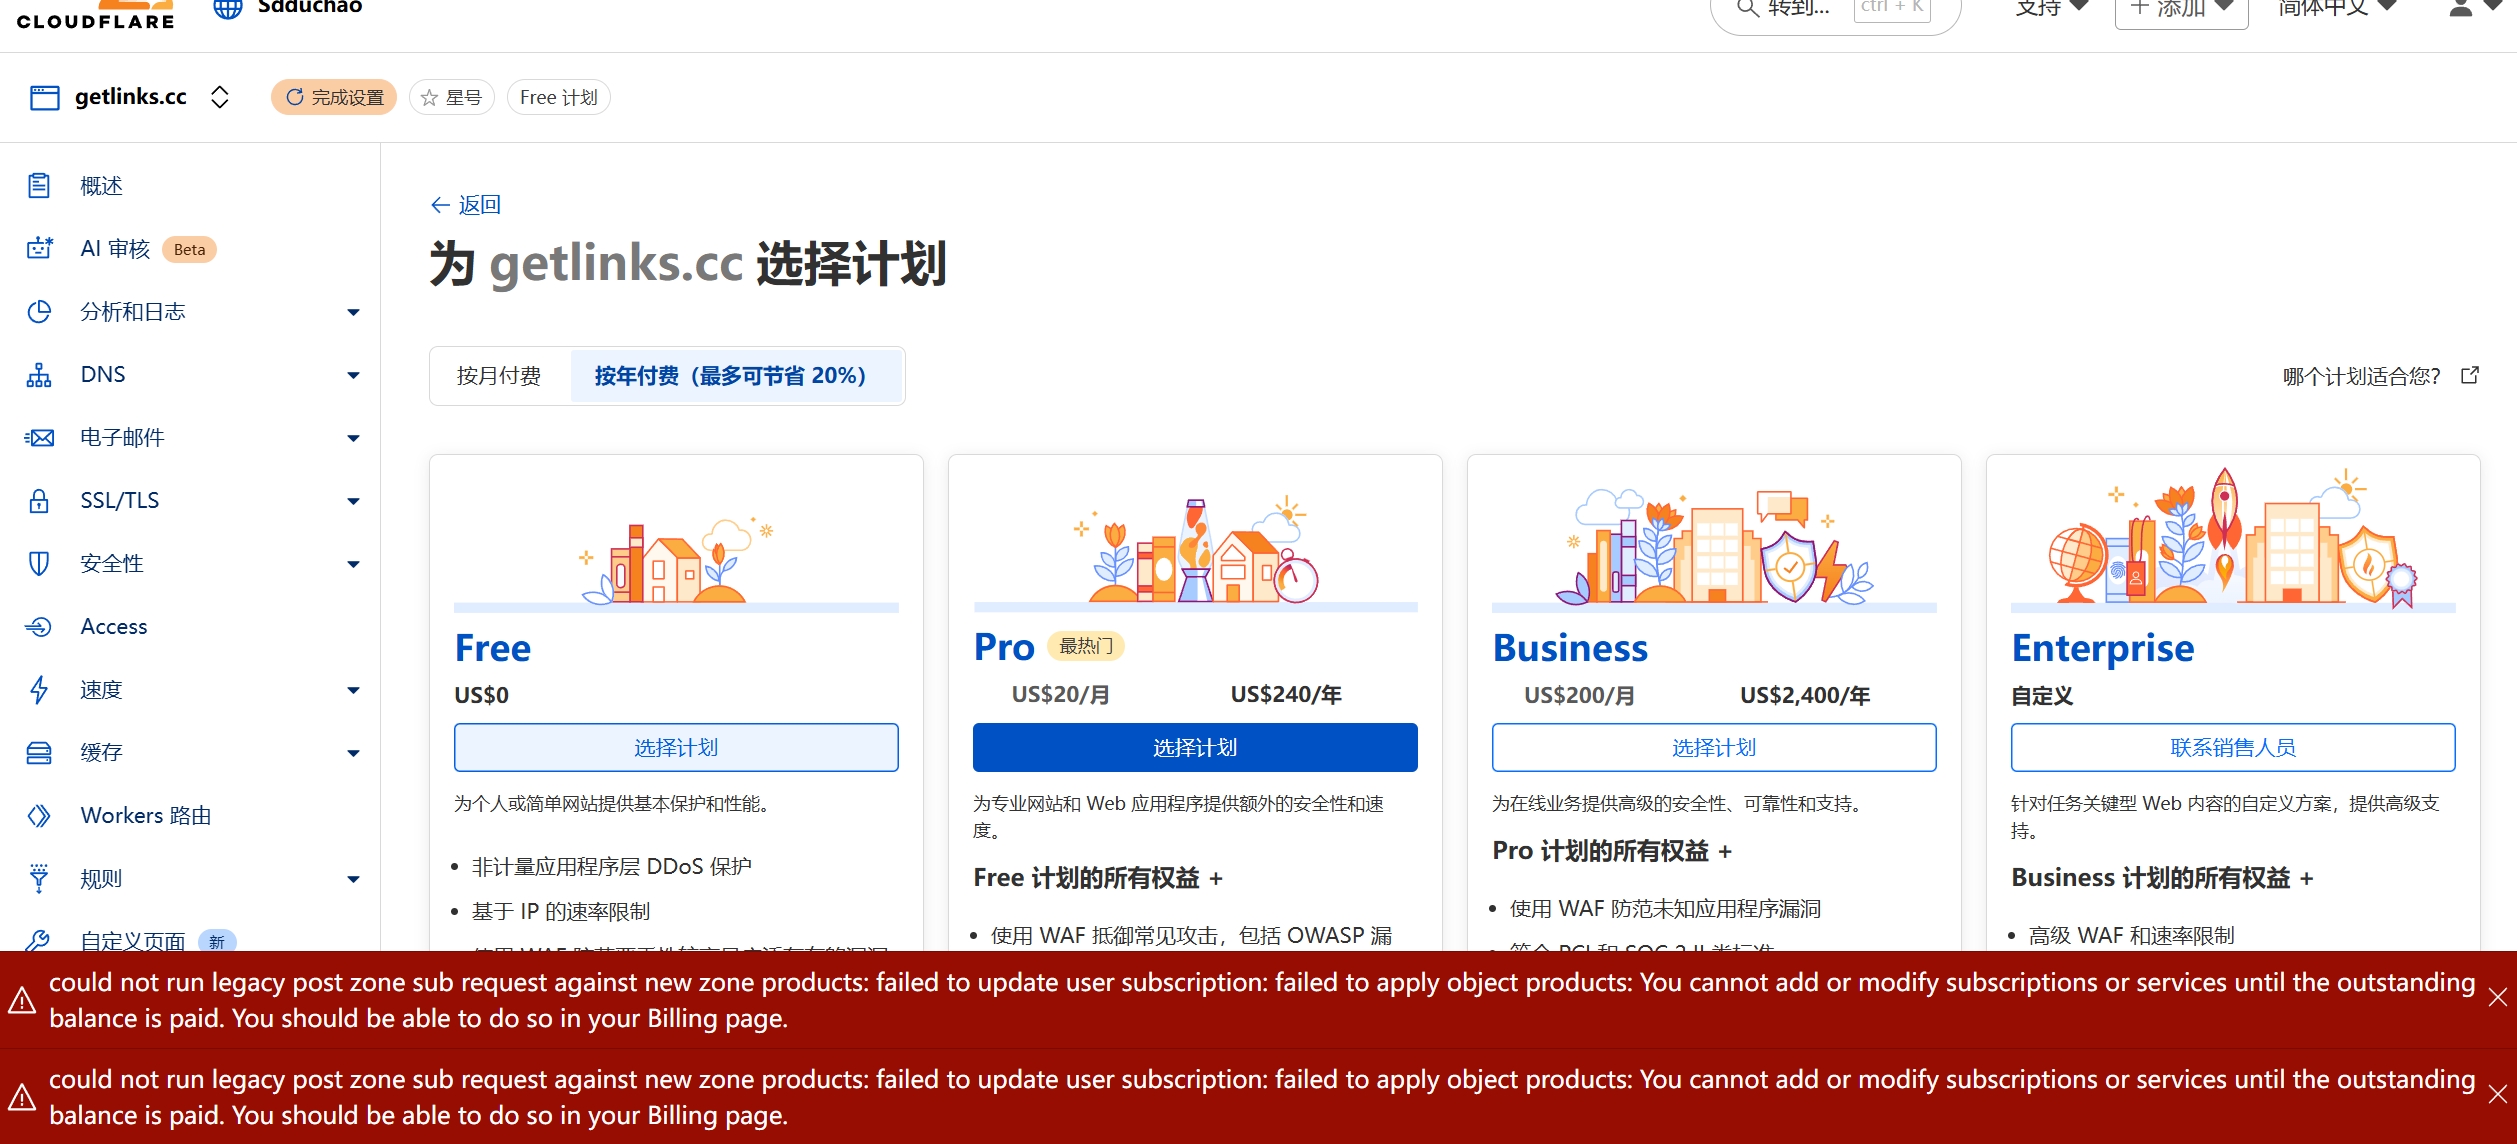Open the 电子邮件 email menu item
2517x1144 pixels.
(x=122, y=438)
